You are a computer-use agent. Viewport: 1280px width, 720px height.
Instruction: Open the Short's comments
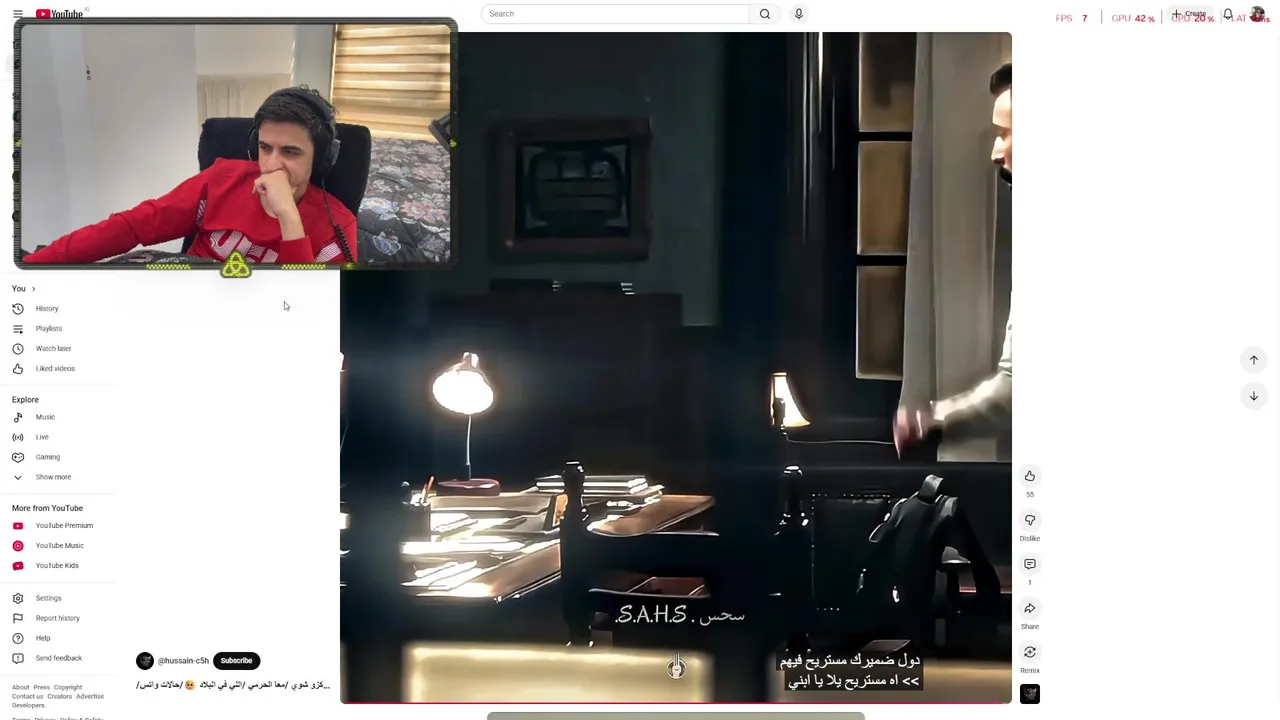(1029, 564)
